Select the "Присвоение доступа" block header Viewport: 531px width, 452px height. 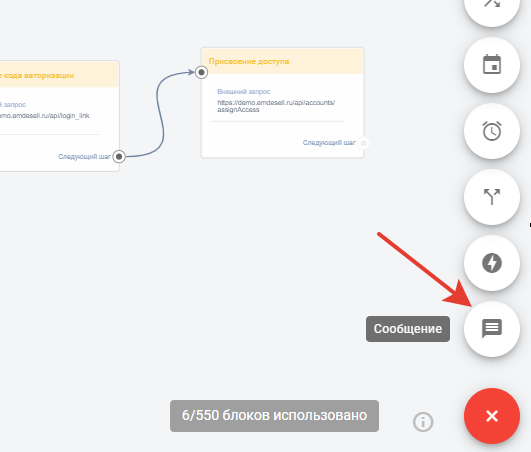coord(282,61)
